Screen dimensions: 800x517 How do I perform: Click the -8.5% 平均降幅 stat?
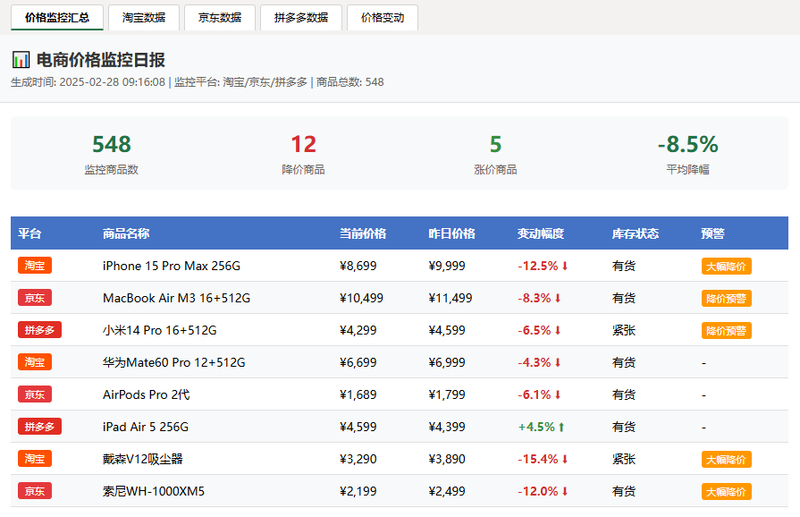click(687, 154)
